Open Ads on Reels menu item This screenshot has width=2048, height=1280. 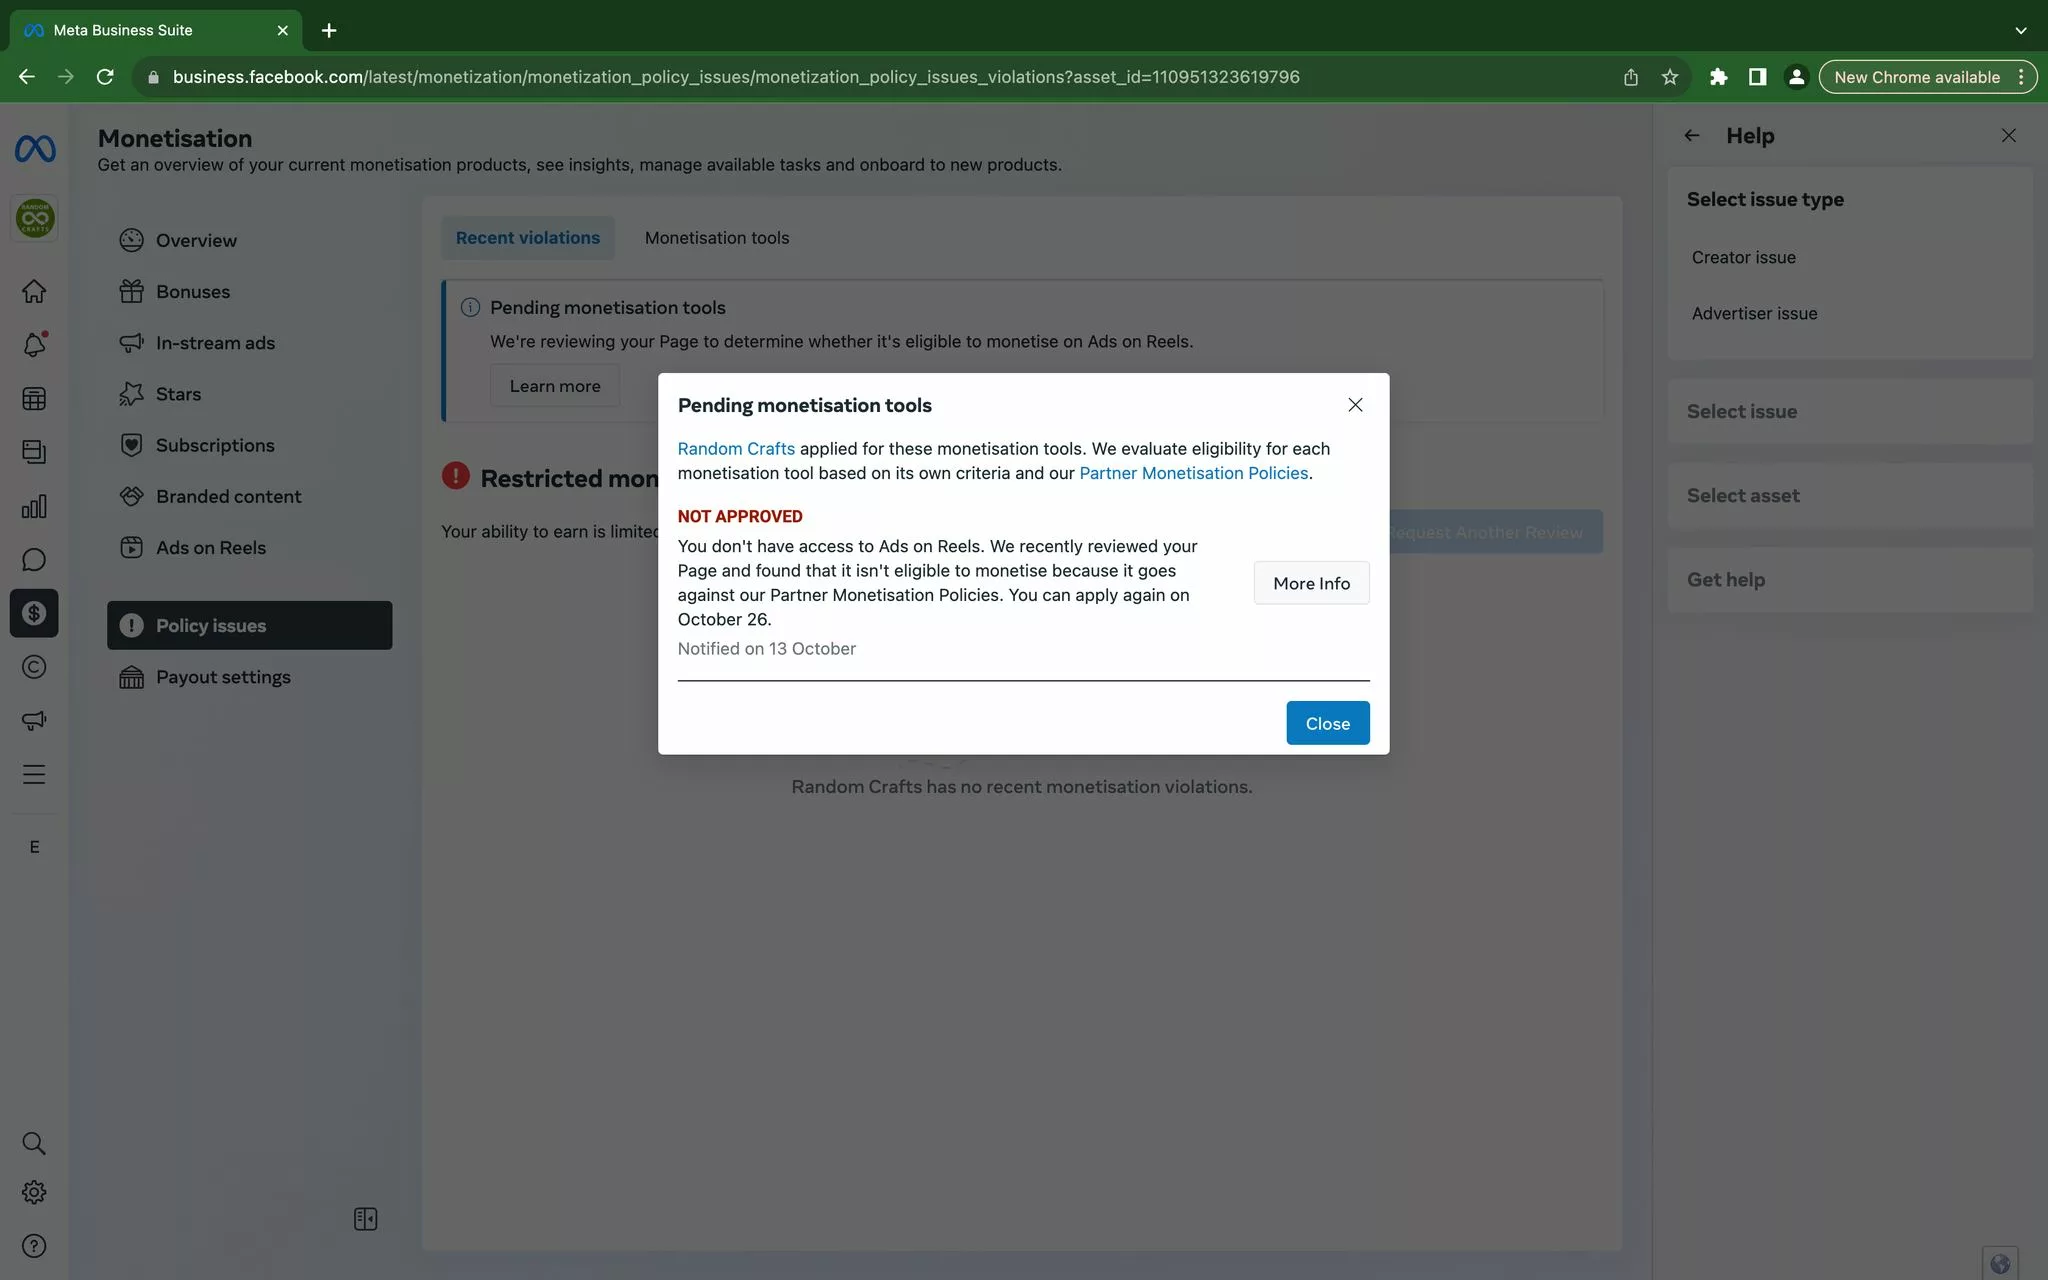(250, 547)
